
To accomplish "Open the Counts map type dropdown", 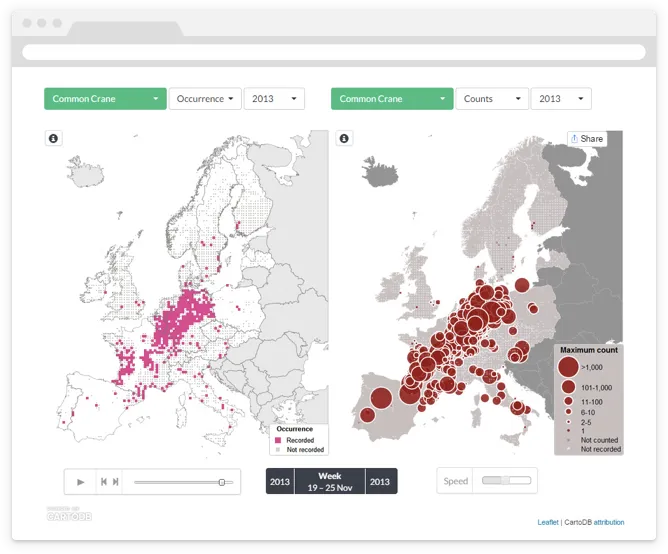I will point(492,99).
